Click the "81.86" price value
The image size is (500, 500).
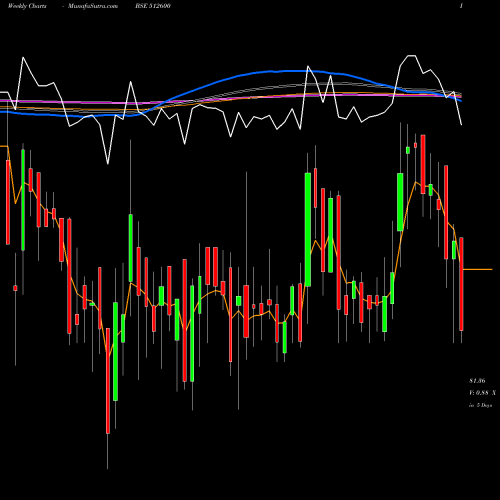(x=477, y=381)
